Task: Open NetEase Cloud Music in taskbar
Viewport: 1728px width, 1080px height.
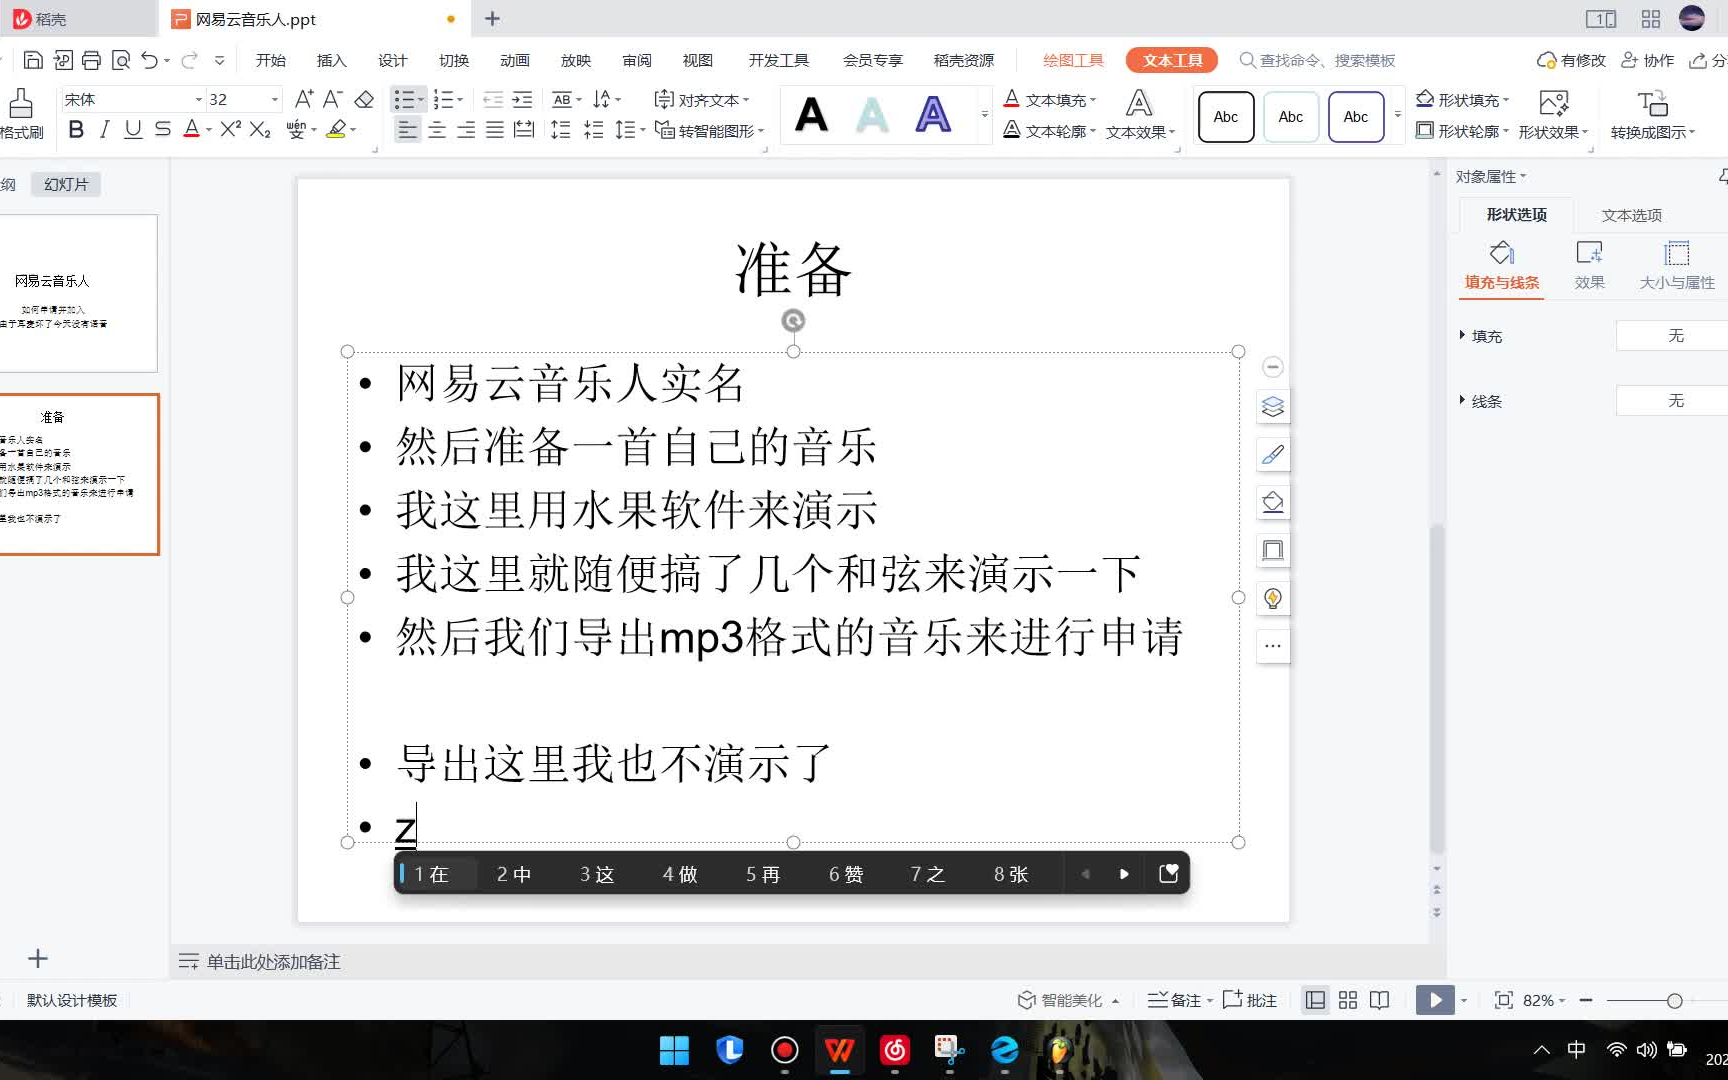Action: [894, 1050]
